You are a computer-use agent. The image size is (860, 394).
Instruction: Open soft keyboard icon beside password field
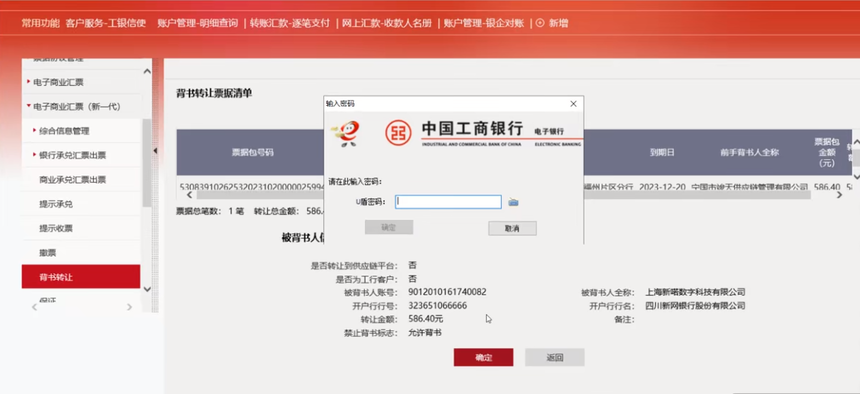(513, 202)
